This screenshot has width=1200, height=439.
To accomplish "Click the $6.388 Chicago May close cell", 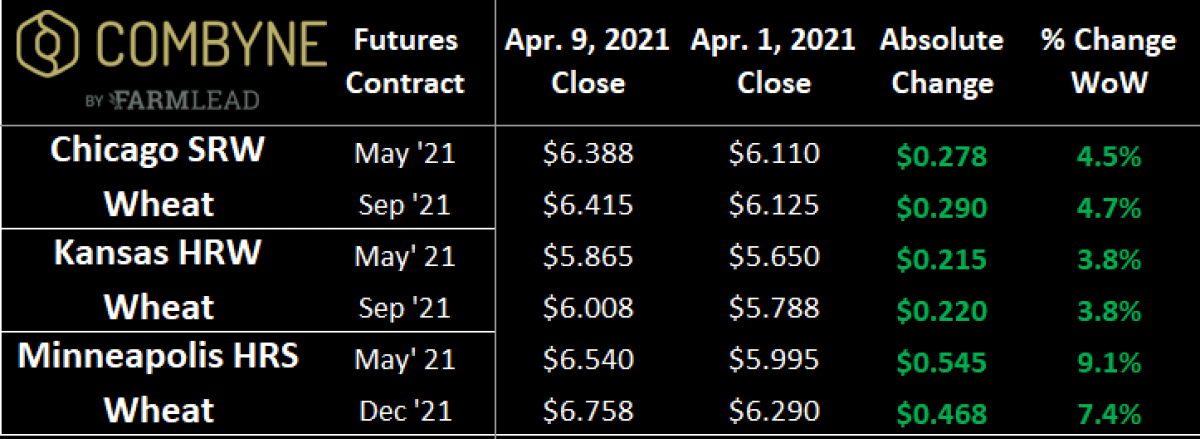I will pos(588,155).
